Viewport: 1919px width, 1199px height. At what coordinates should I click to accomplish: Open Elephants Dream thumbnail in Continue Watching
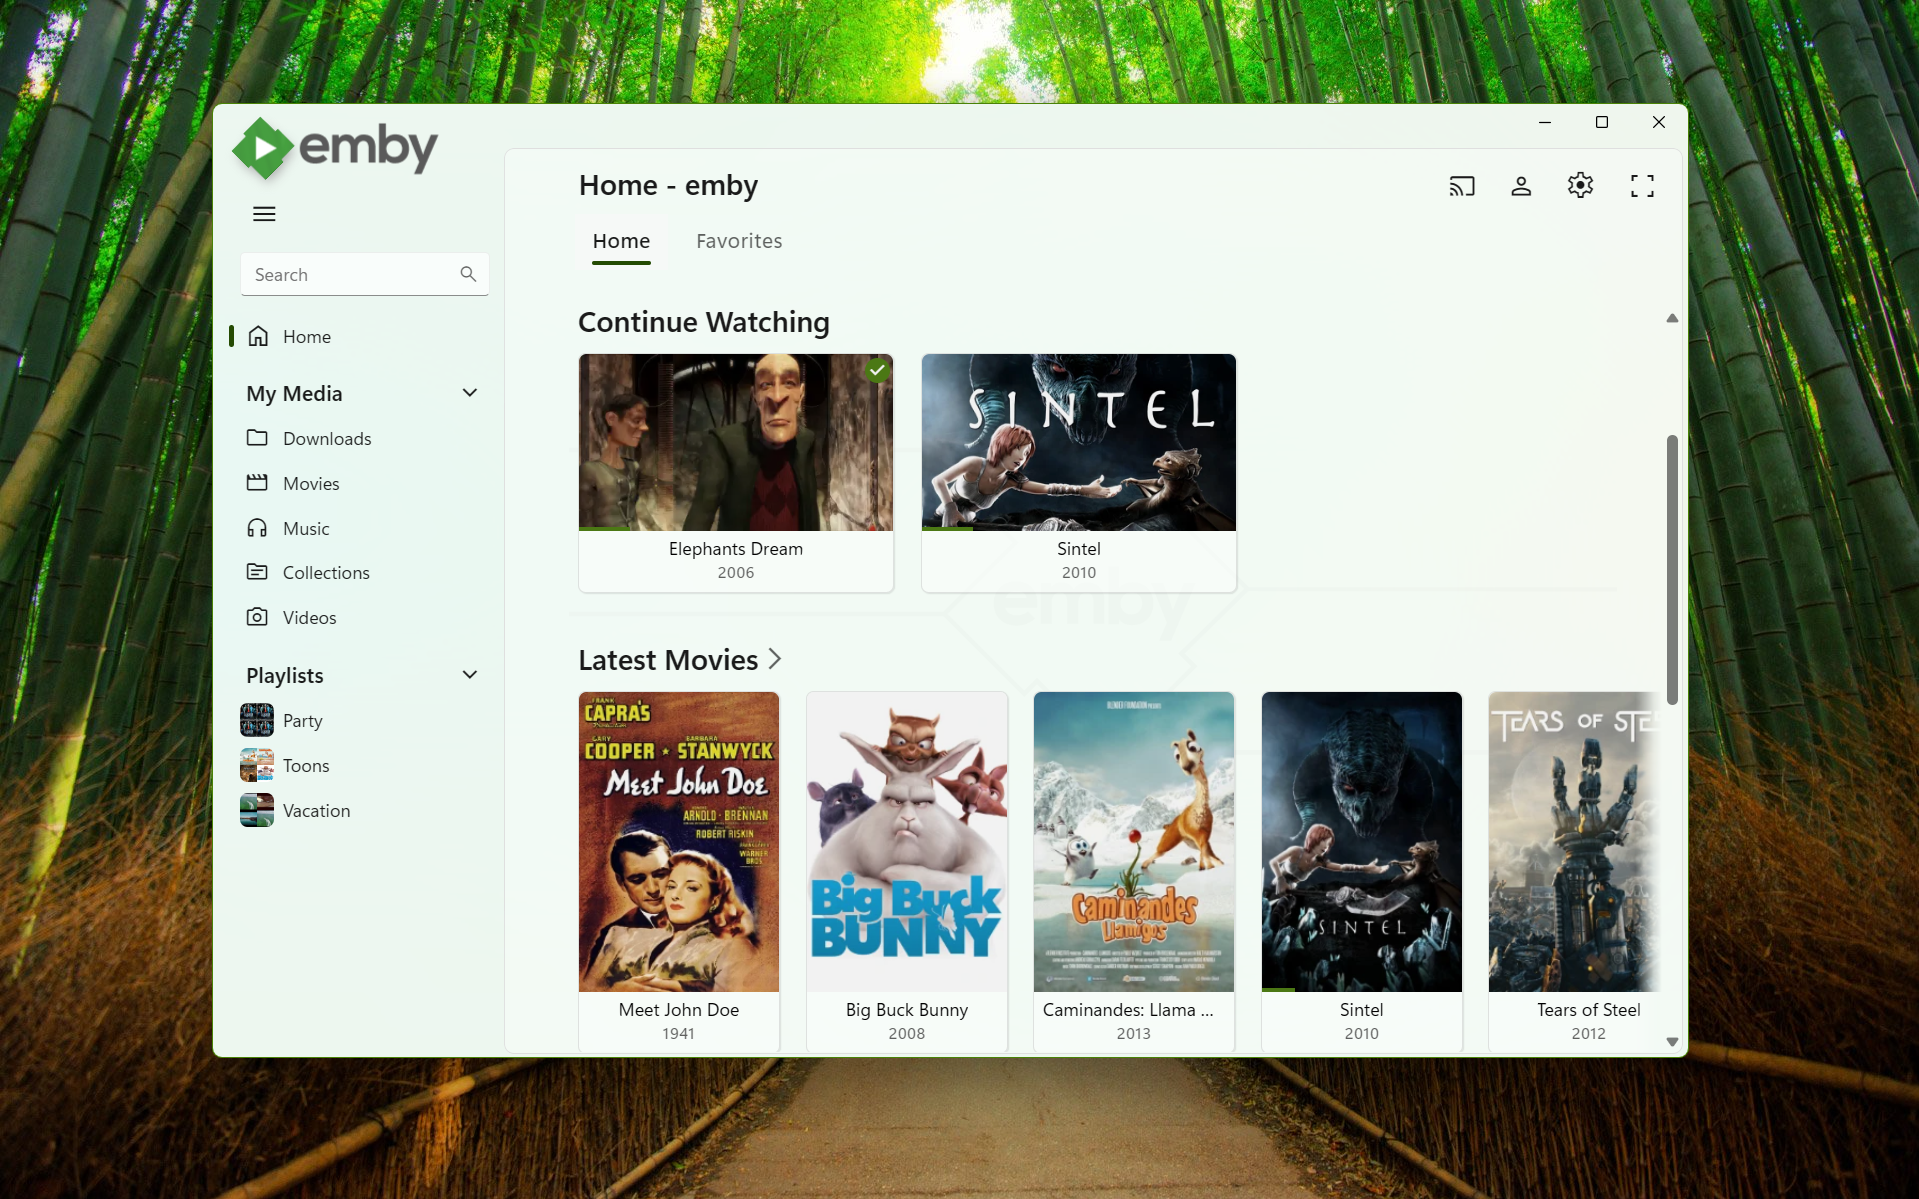click(x=736, y=442)
